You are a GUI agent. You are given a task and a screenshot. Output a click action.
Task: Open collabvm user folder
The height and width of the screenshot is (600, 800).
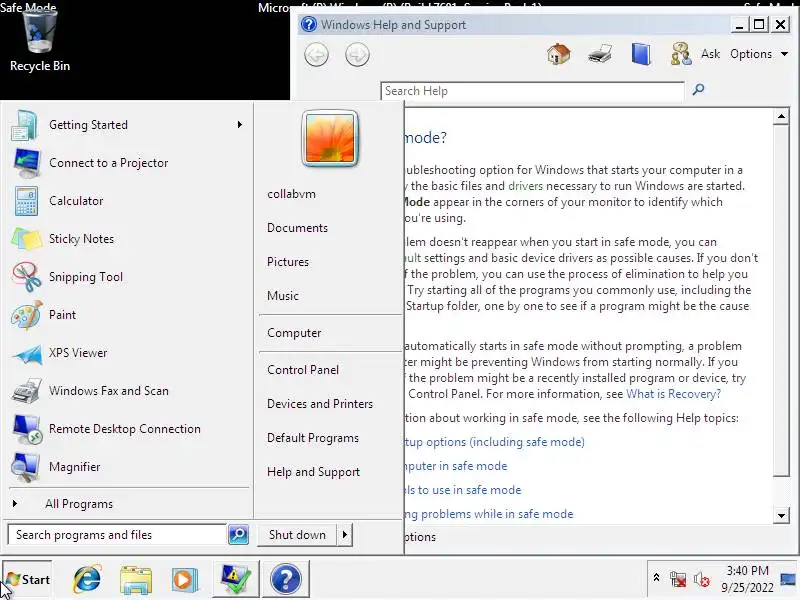291,194
